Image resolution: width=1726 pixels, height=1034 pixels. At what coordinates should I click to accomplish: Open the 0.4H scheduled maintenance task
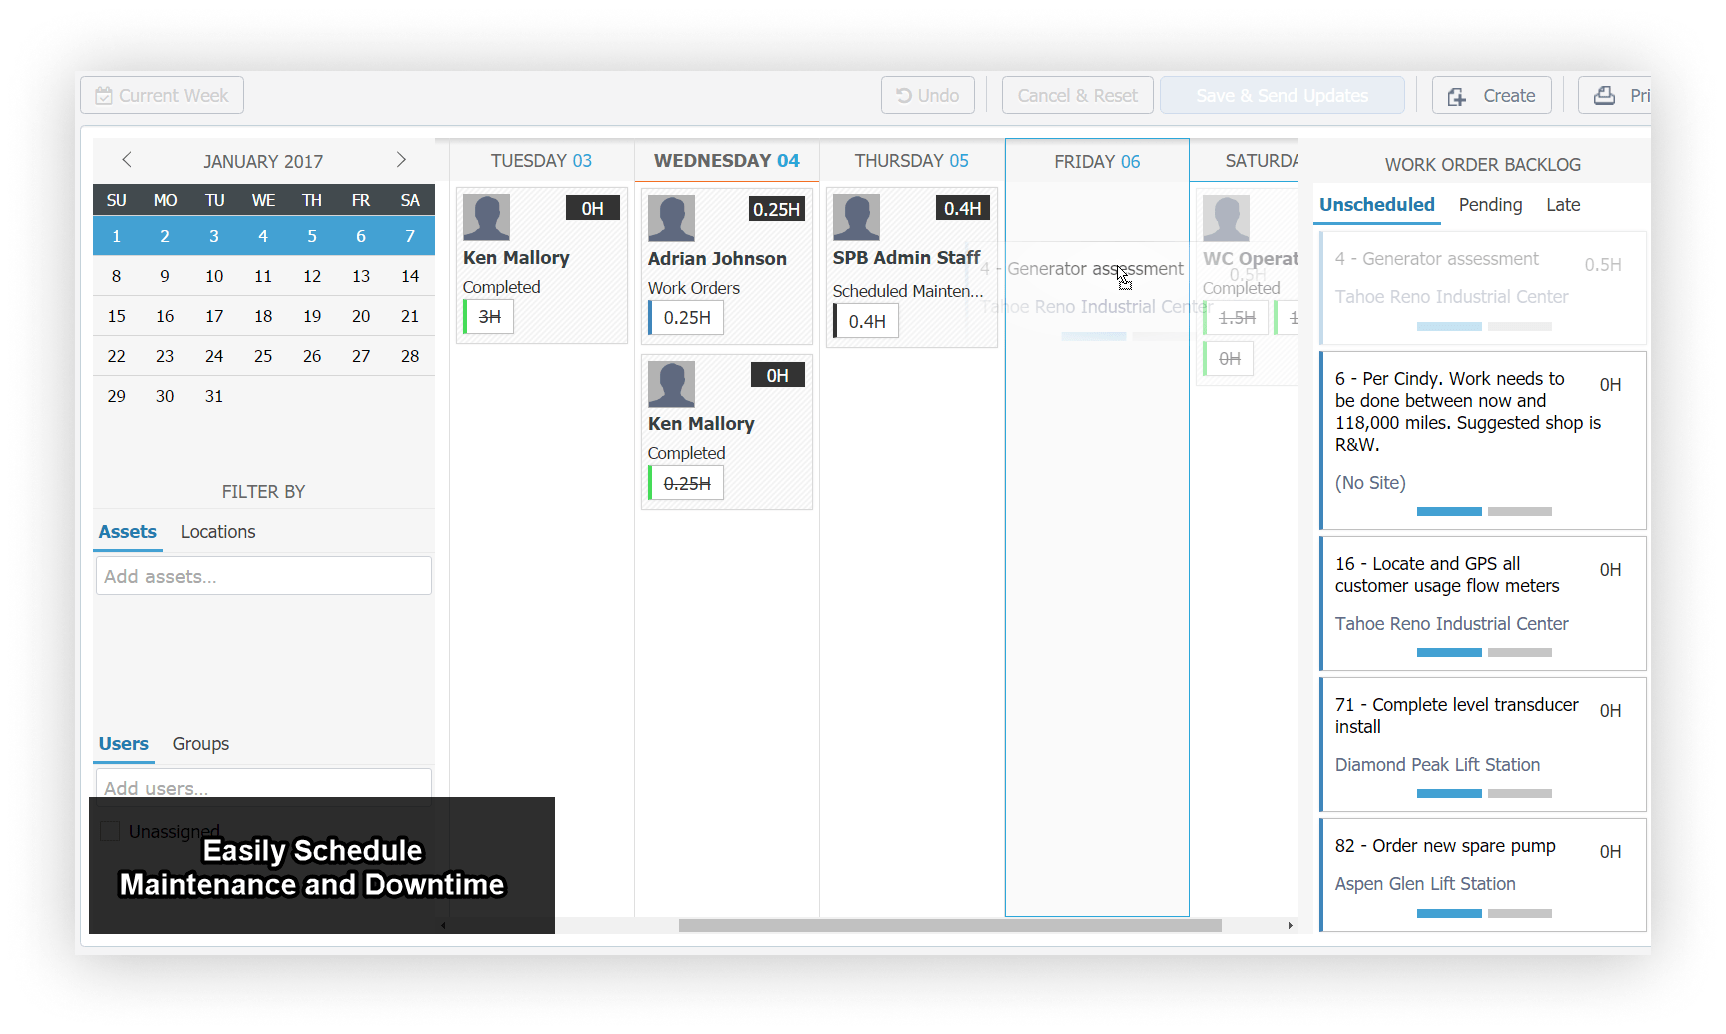pyautogui.click(x=866, y=321)
